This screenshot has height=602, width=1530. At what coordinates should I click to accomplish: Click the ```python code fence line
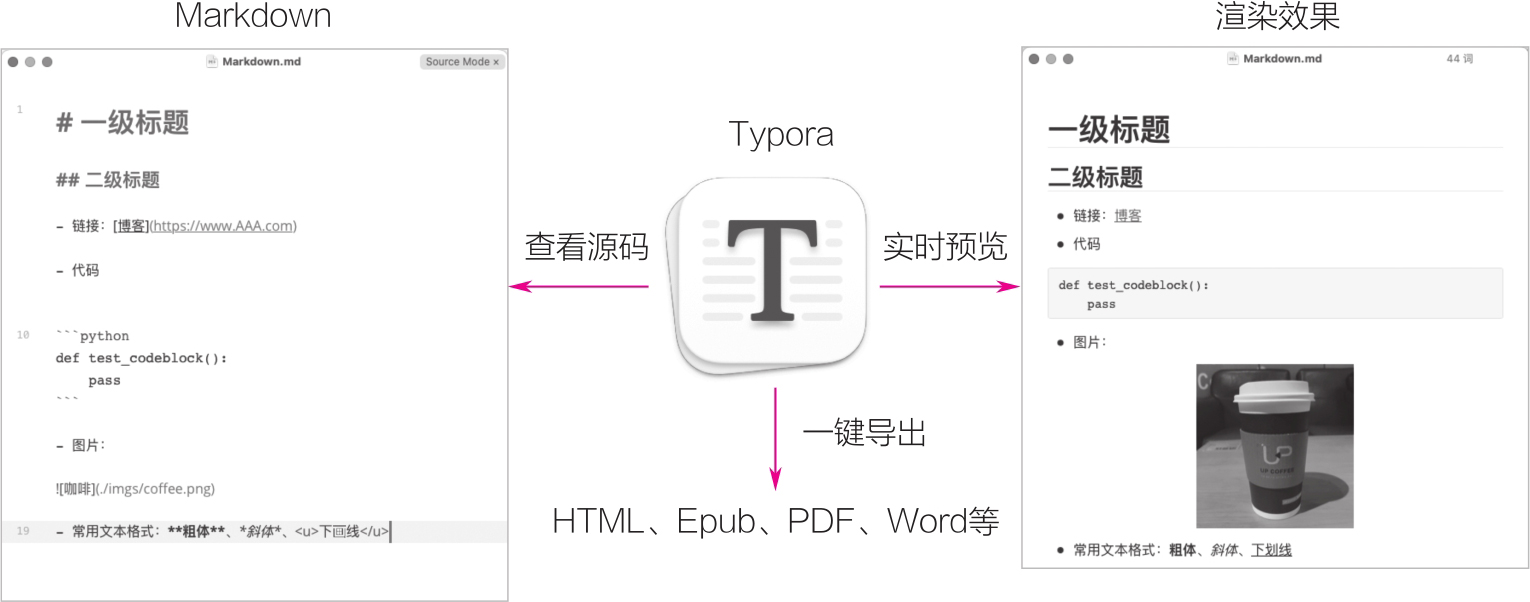pyautogui.click(x=93, y=336)
